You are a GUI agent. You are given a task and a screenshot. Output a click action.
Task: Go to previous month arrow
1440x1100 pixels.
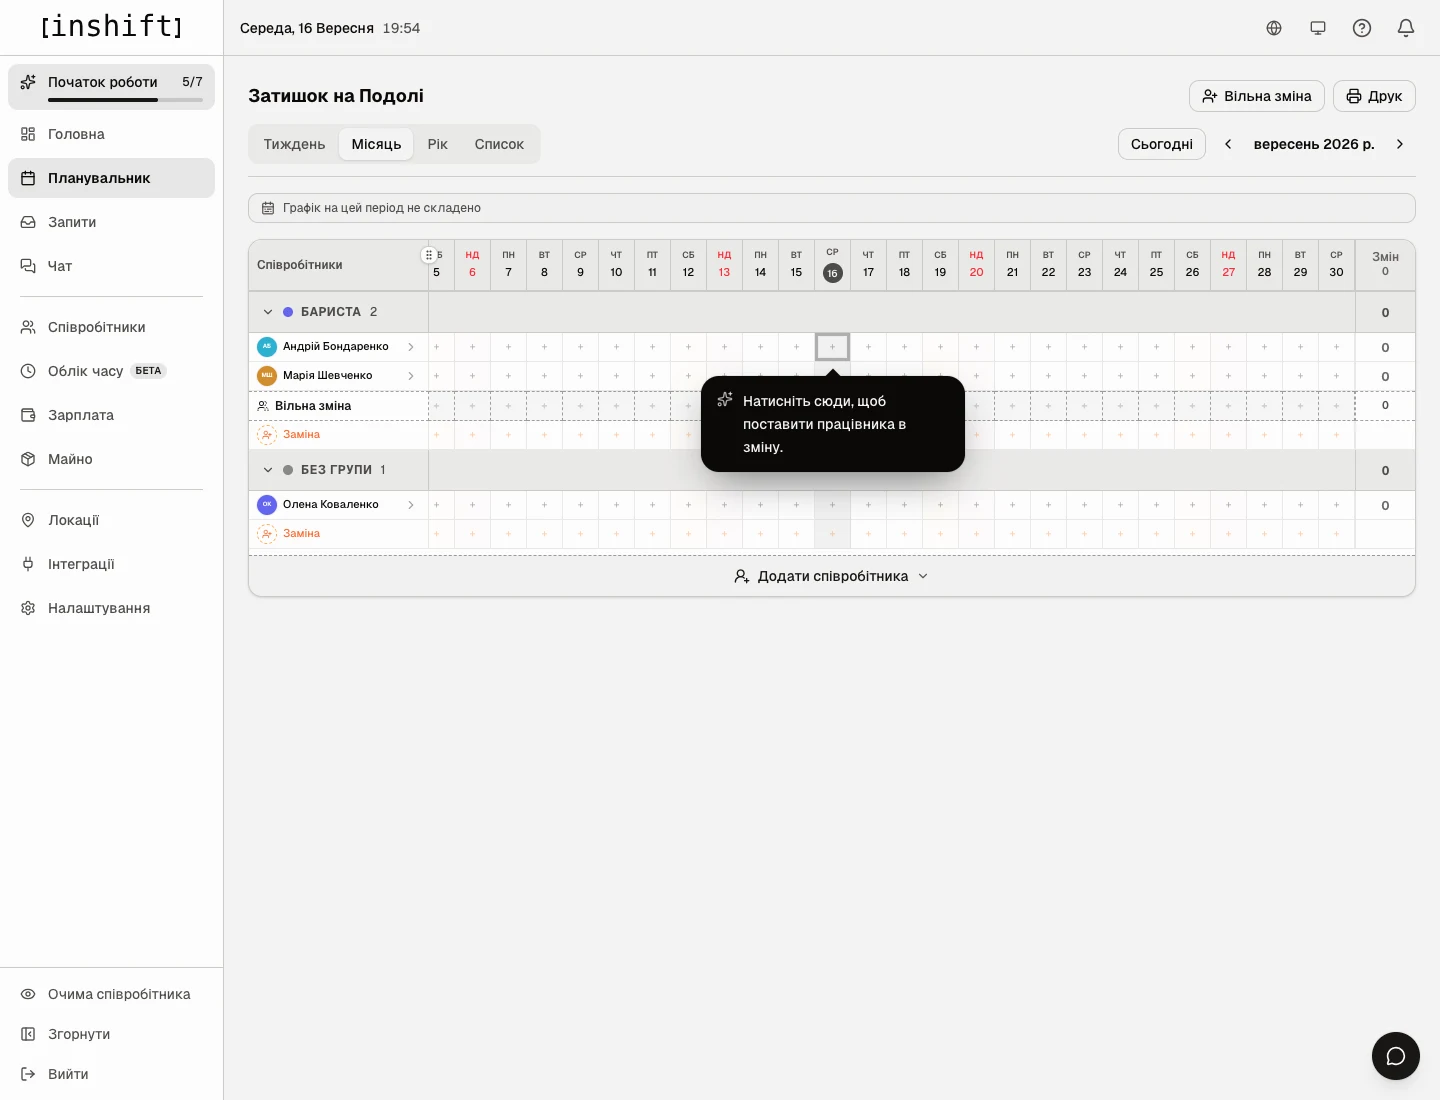point(1228,144)
